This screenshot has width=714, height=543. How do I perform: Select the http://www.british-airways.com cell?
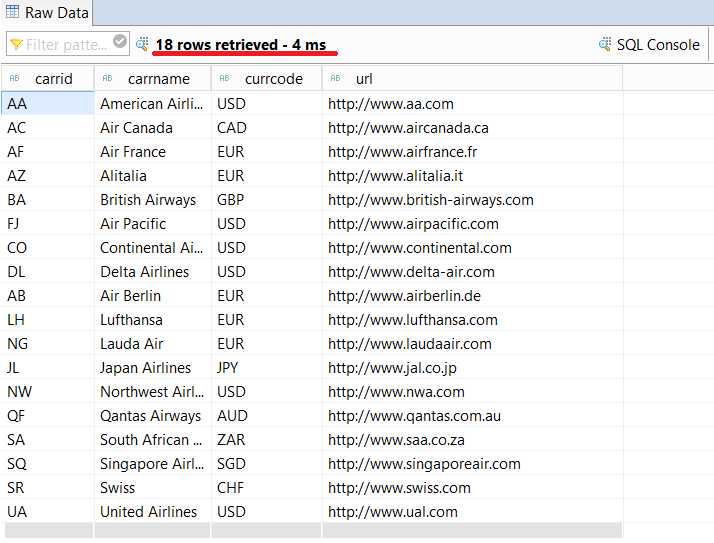472,200
